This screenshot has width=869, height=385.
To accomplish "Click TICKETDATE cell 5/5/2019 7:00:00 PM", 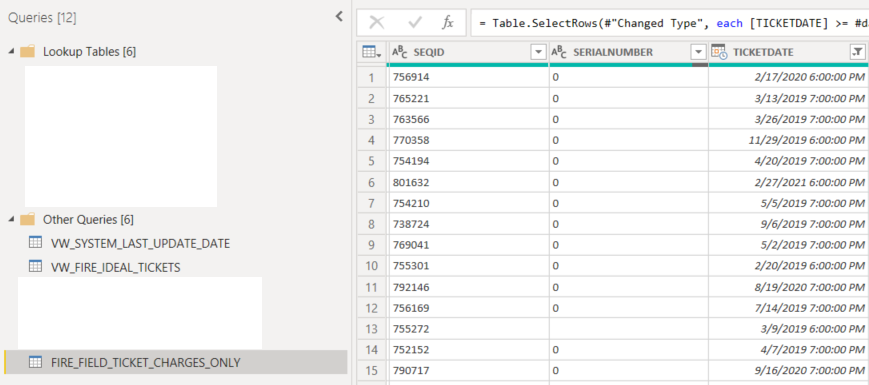I will pyautogui.click(x=789, y=203).
